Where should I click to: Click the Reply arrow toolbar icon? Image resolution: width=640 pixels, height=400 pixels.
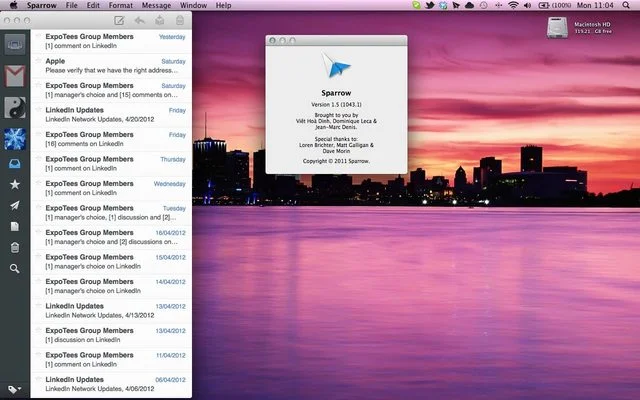[x=140, y=20]
